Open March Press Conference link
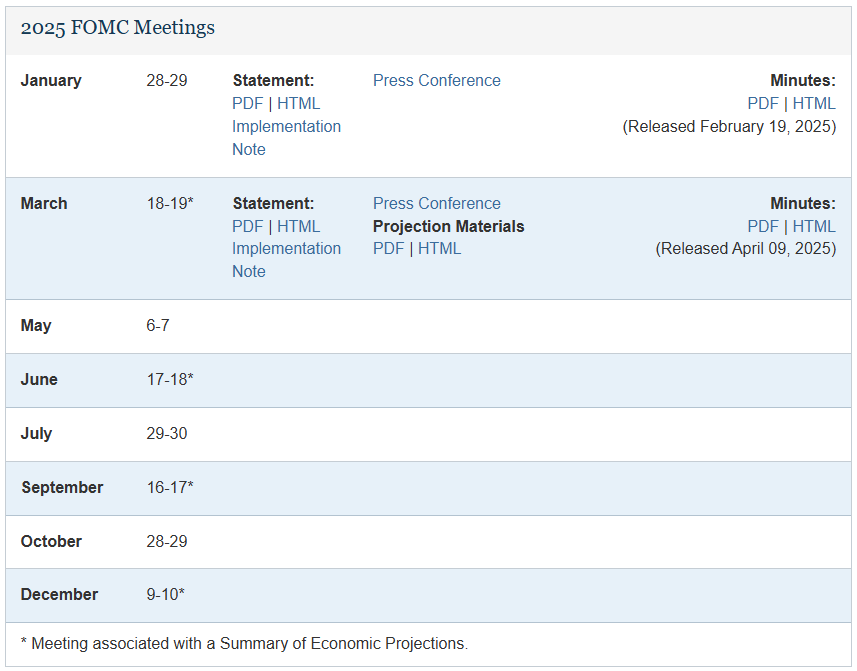The height and width of the screenshot is (671, 857). coord(436,203)
